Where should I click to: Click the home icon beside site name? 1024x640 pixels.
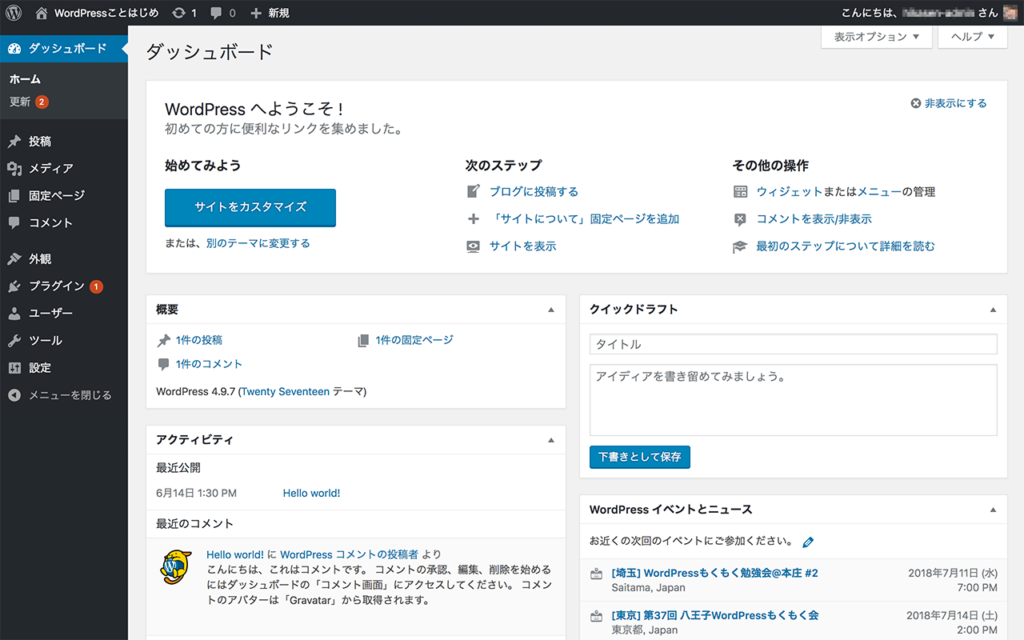click(41, 13)
